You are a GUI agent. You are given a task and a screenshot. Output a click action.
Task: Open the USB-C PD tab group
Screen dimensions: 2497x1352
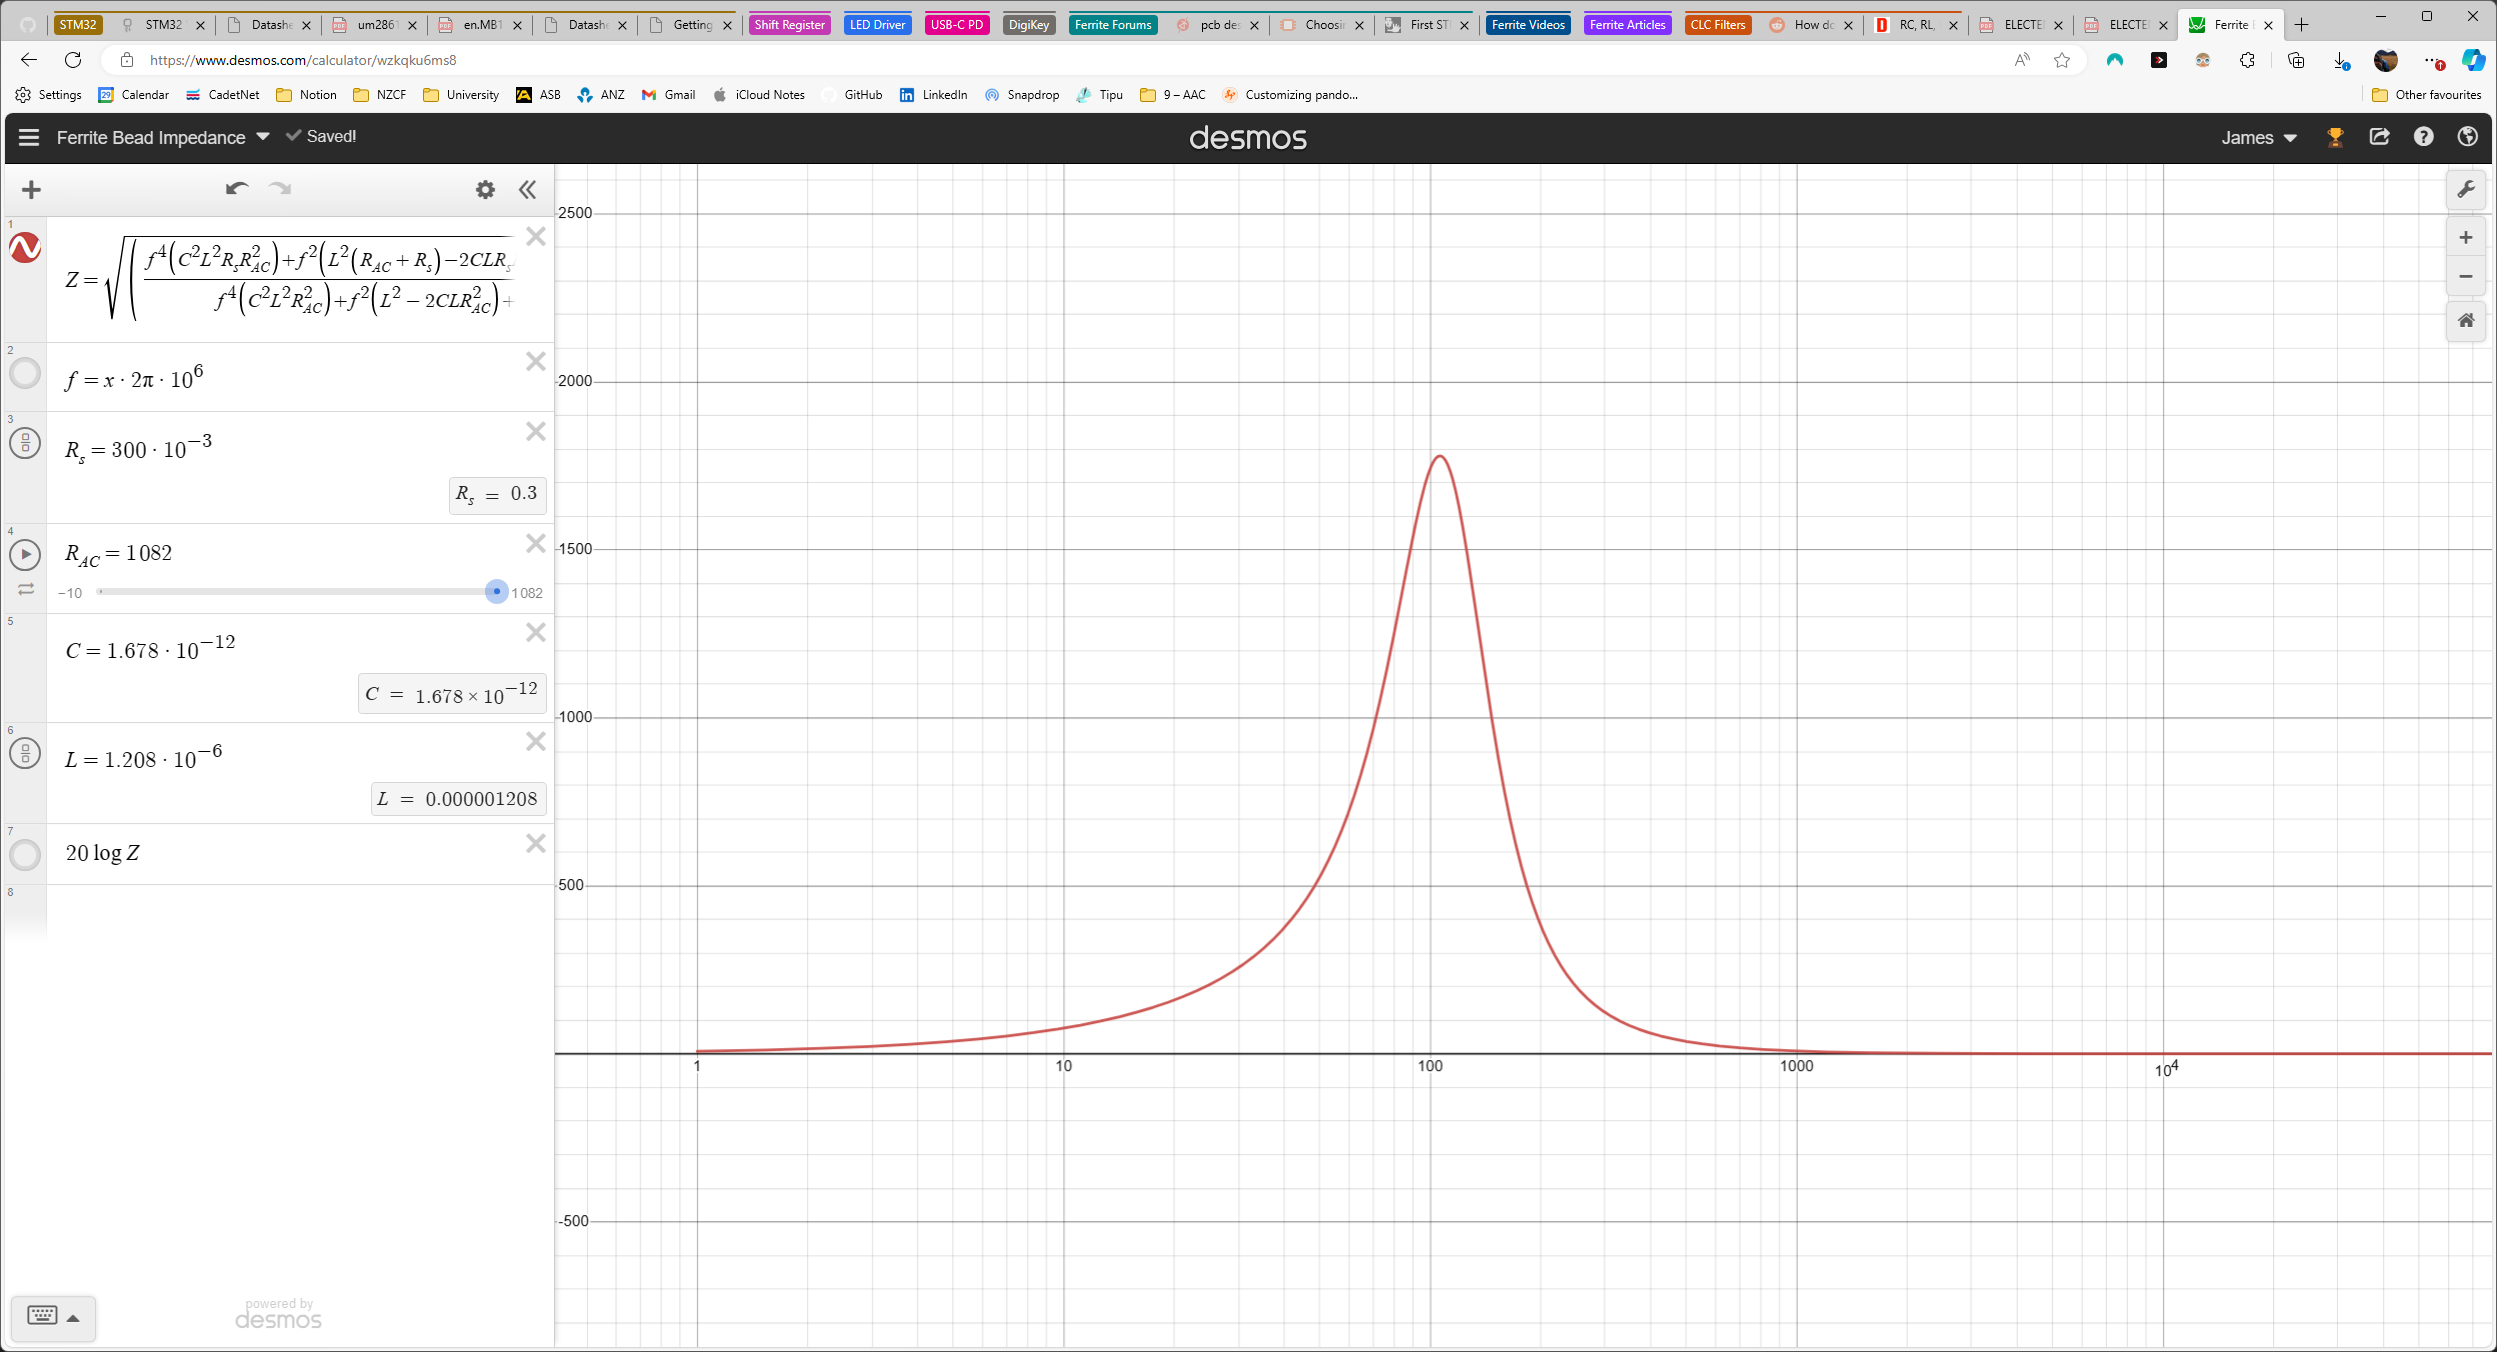click(x=957, y=25)
